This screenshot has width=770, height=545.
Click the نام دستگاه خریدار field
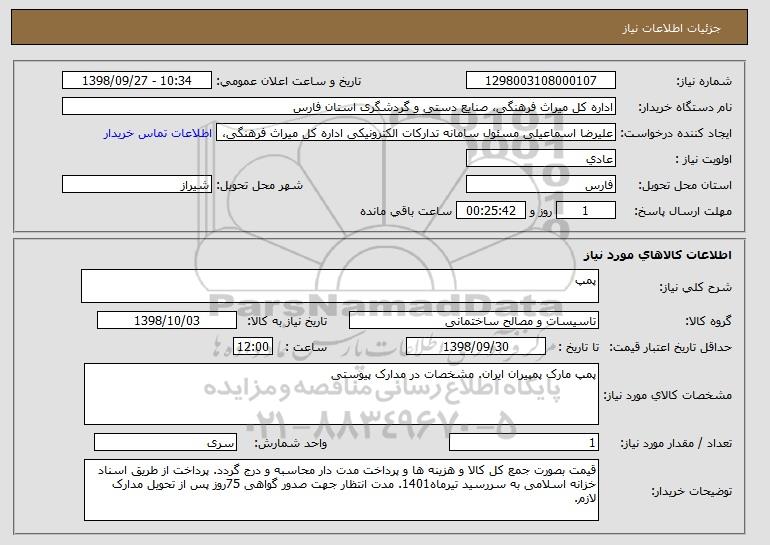point(339,107)
